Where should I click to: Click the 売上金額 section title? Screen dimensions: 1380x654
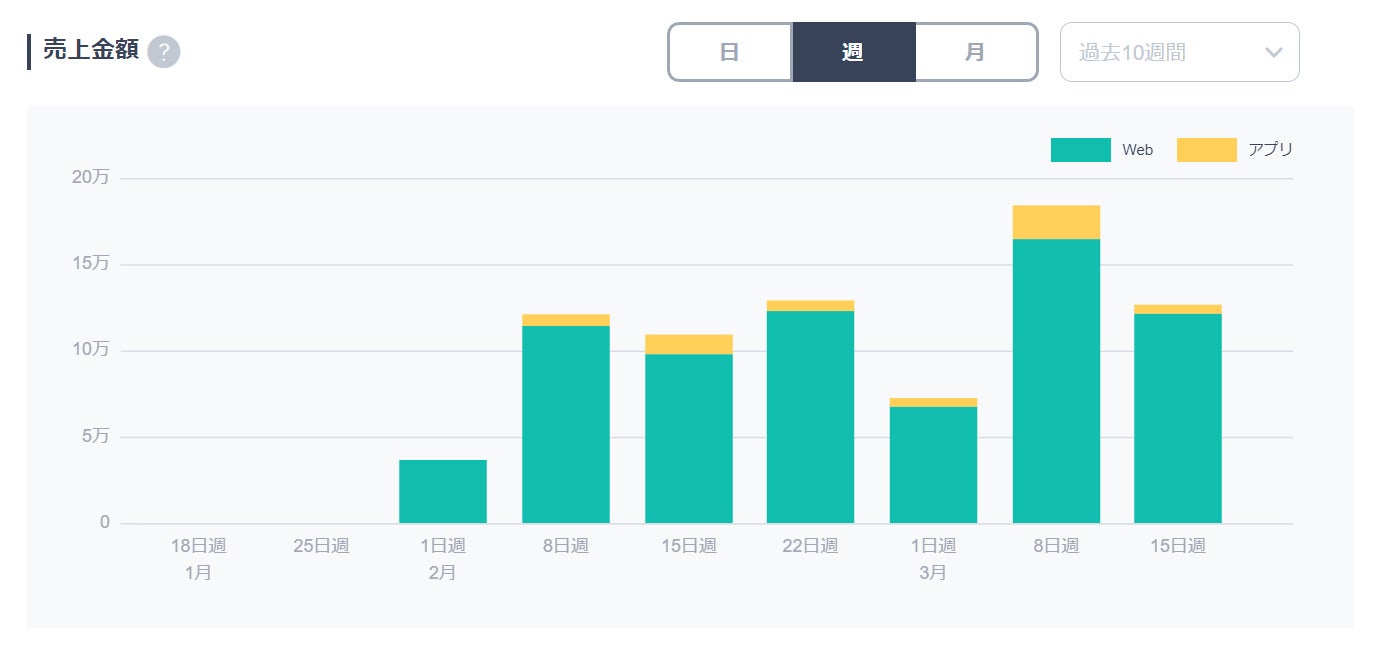coord(91,51)
